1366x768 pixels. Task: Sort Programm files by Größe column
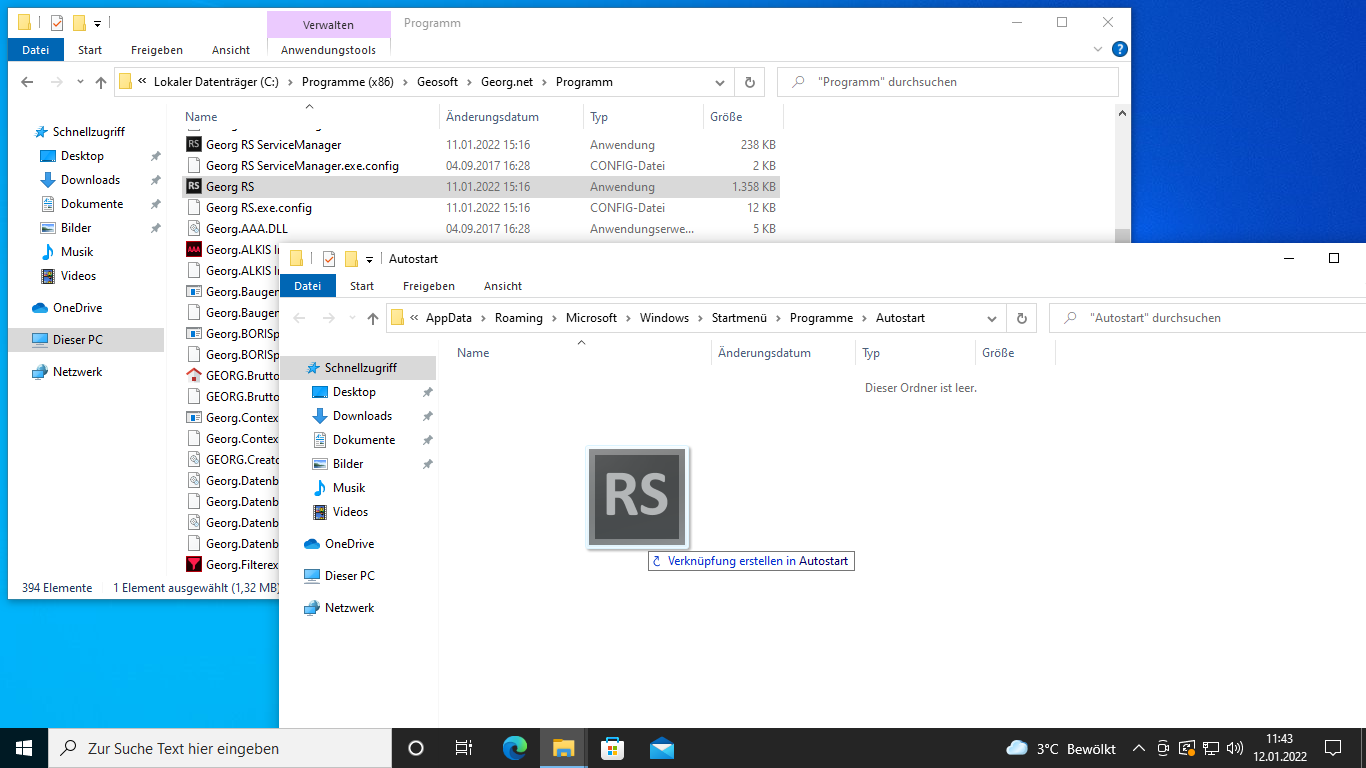click(x=744, y=117)
